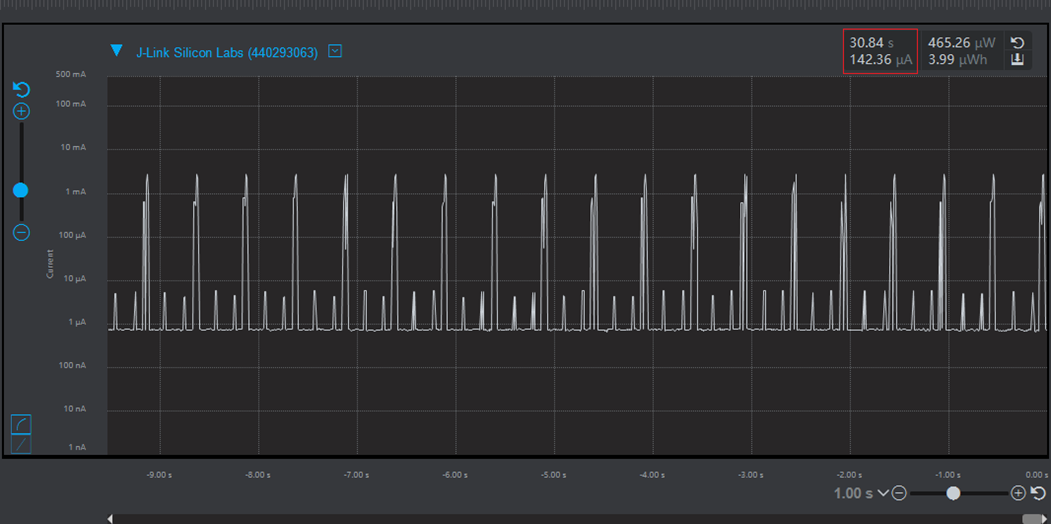
Task: Reset the time axis zoom
Action: (x=1038, y=494)
